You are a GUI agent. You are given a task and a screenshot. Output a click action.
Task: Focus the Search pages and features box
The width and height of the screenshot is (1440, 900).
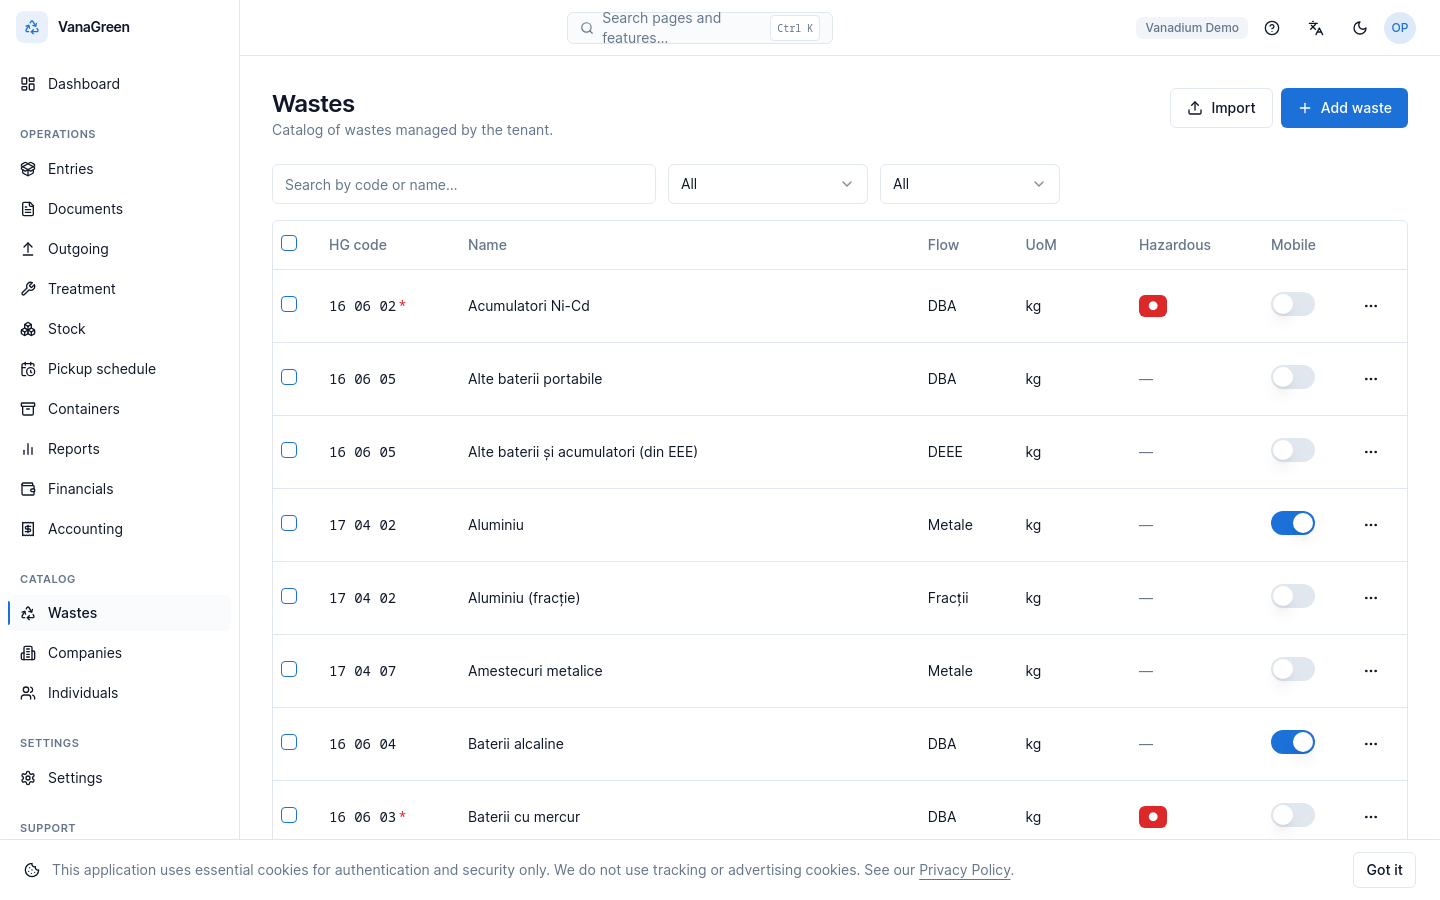700,28
